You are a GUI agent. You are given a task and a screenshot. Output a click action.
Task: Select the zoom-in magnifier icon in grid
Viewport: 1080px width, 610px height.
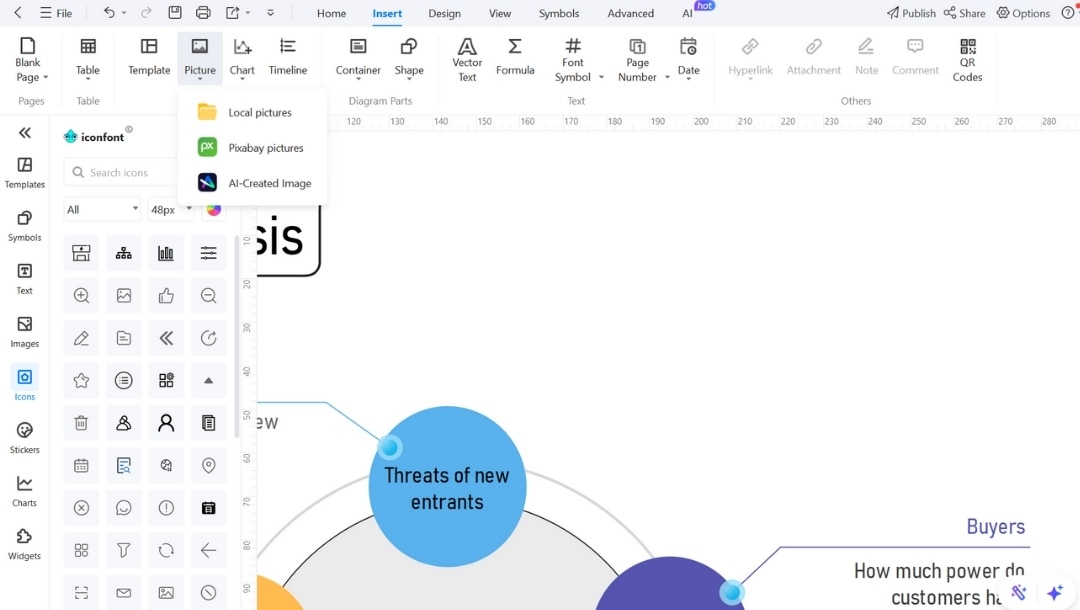[x=81, y=295]
